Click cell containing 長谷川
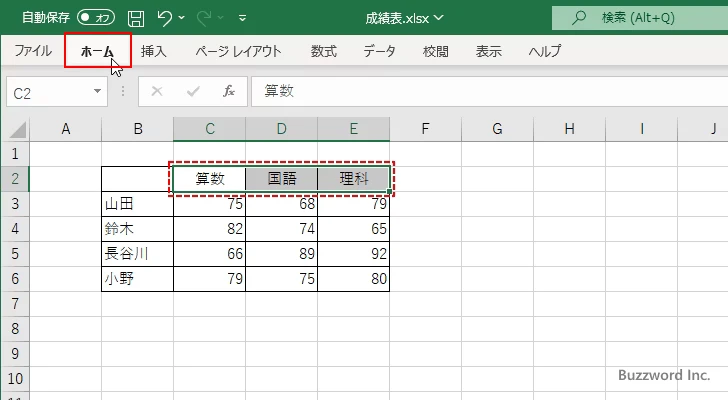 point(137,254)
